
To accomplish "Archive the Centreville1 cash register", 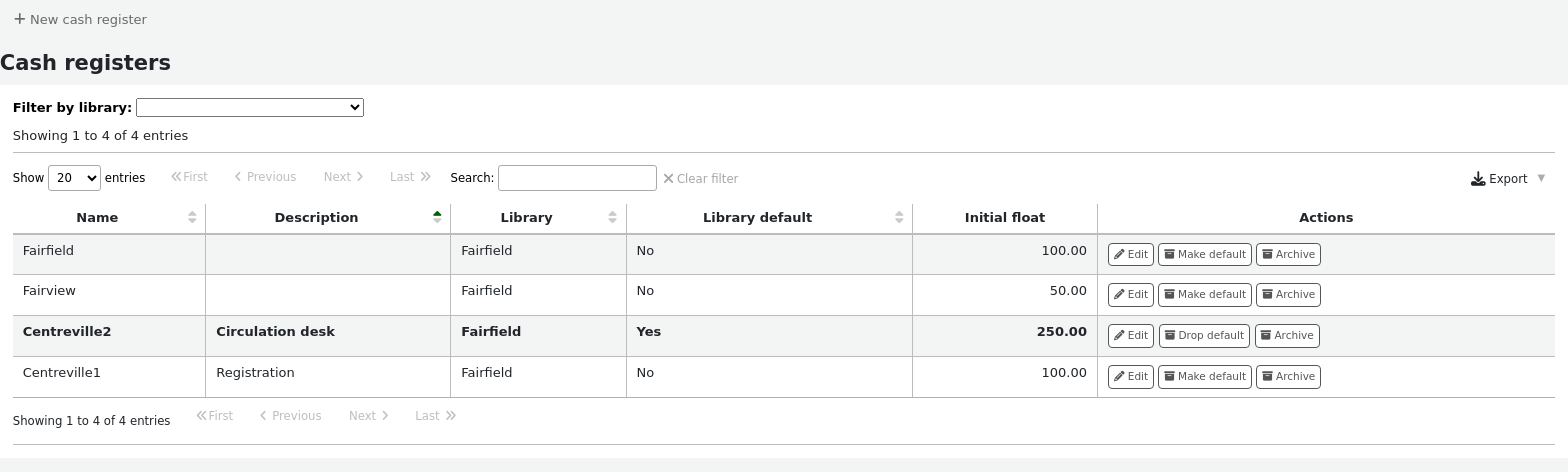I will coord(1288,377).
